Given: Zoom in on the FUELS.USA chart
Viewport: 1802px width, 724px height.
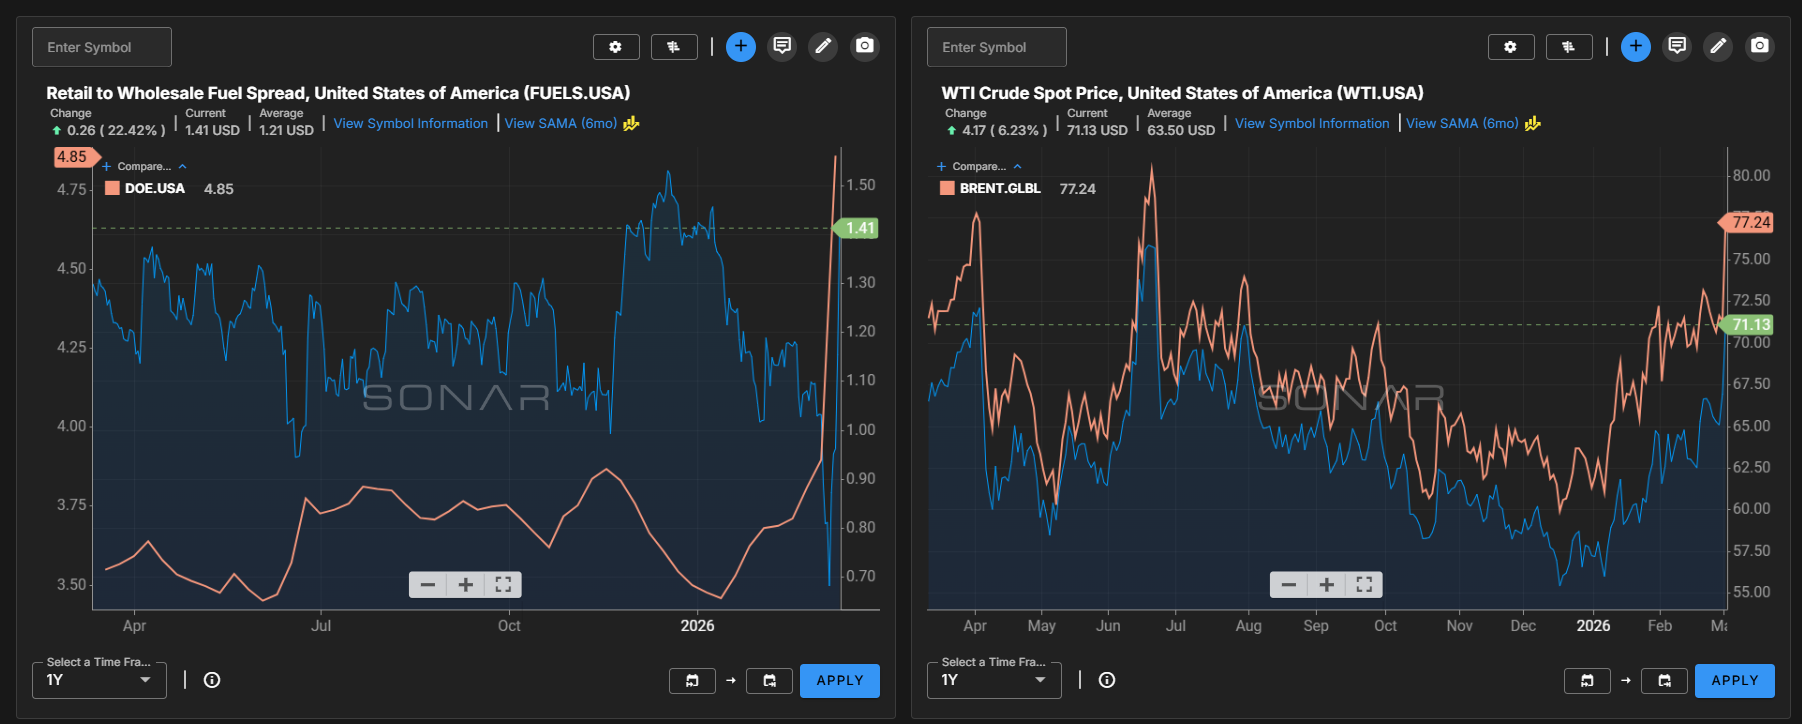Looking at the screenshot, I should coord(466,585).
